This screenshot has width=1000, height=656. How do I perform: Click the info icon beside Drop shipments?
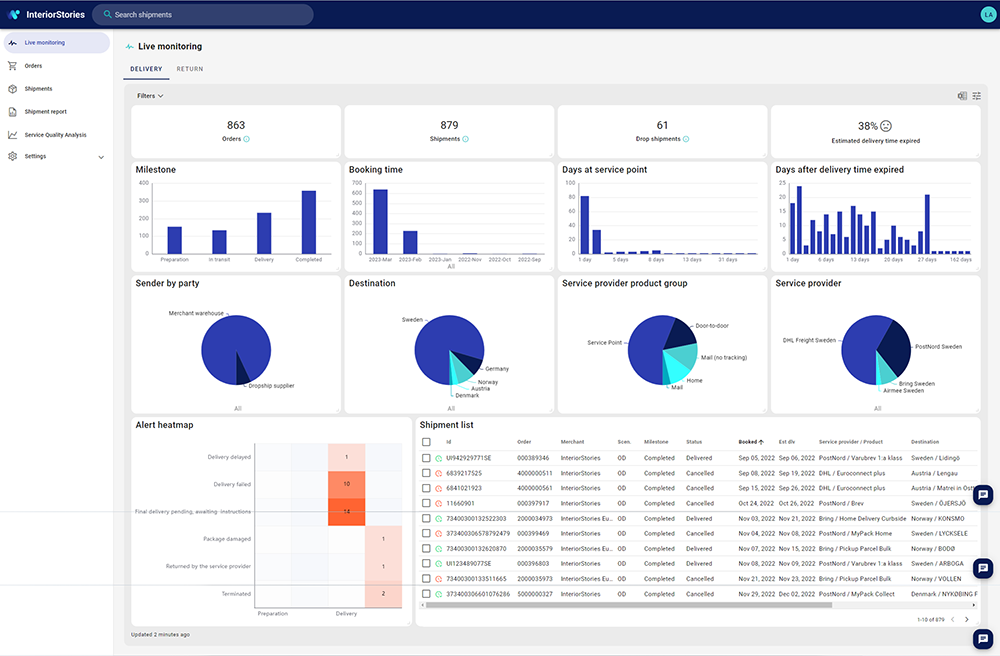[x=686, y=139]
